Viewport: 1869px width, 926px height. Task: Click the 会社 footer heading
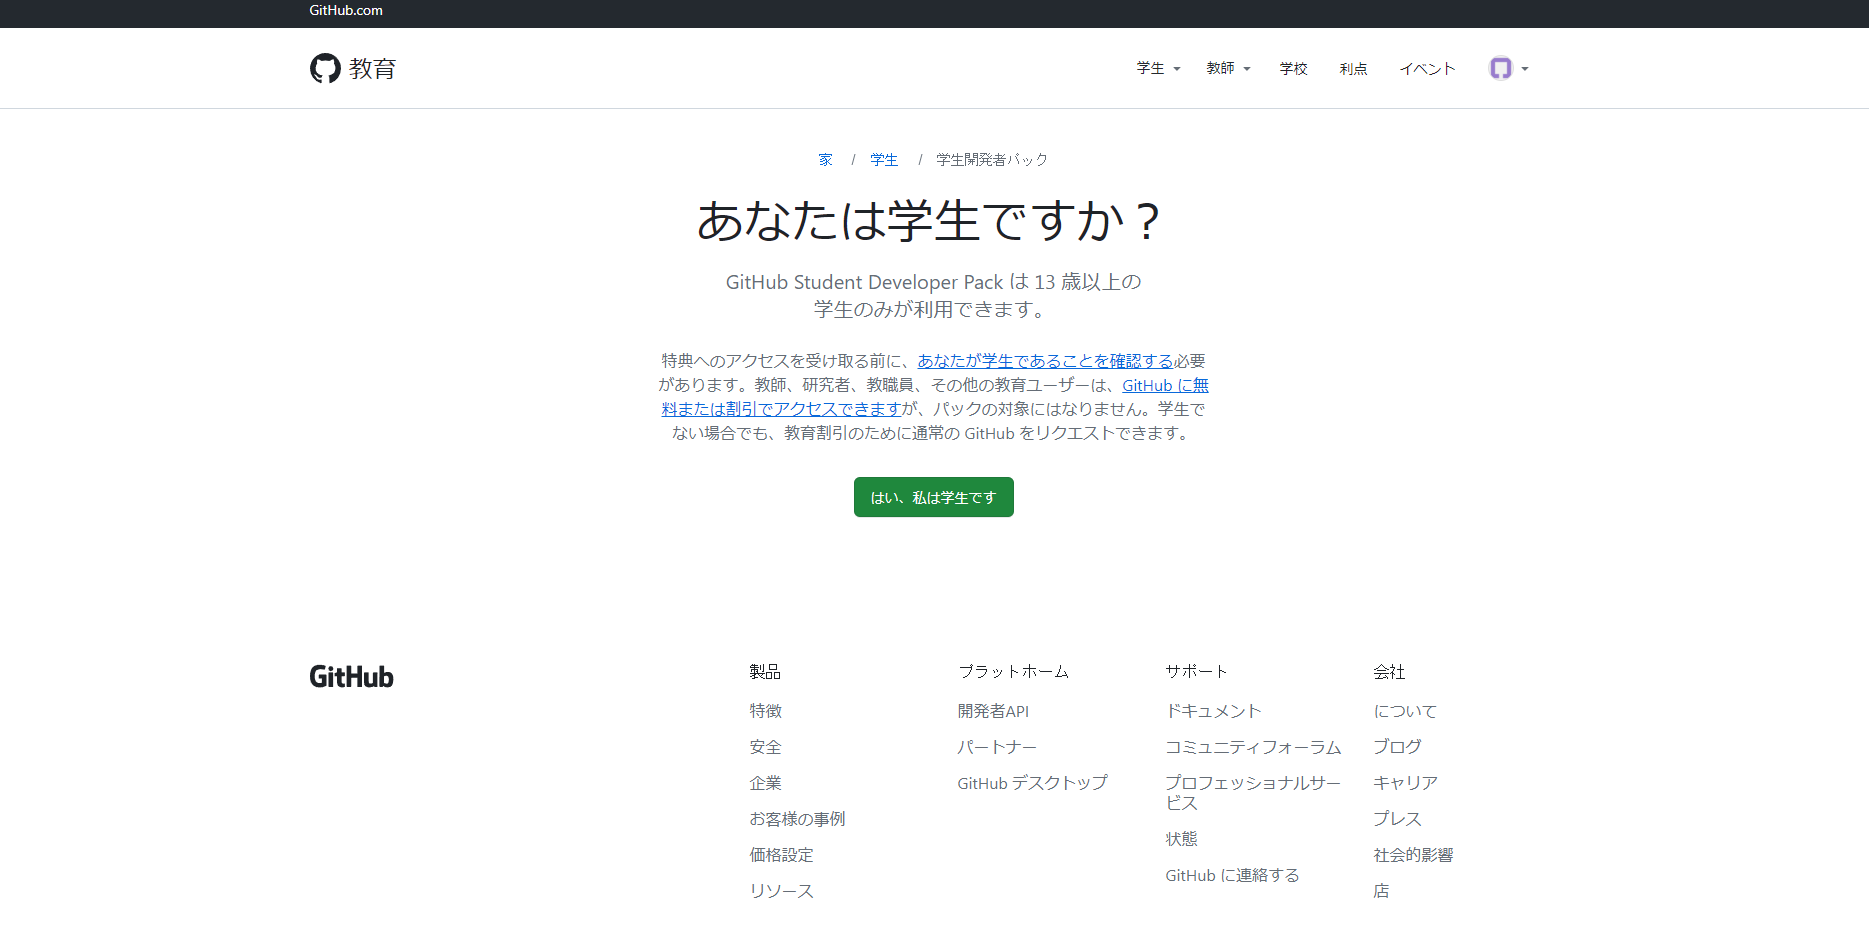tap(1389, 672)
